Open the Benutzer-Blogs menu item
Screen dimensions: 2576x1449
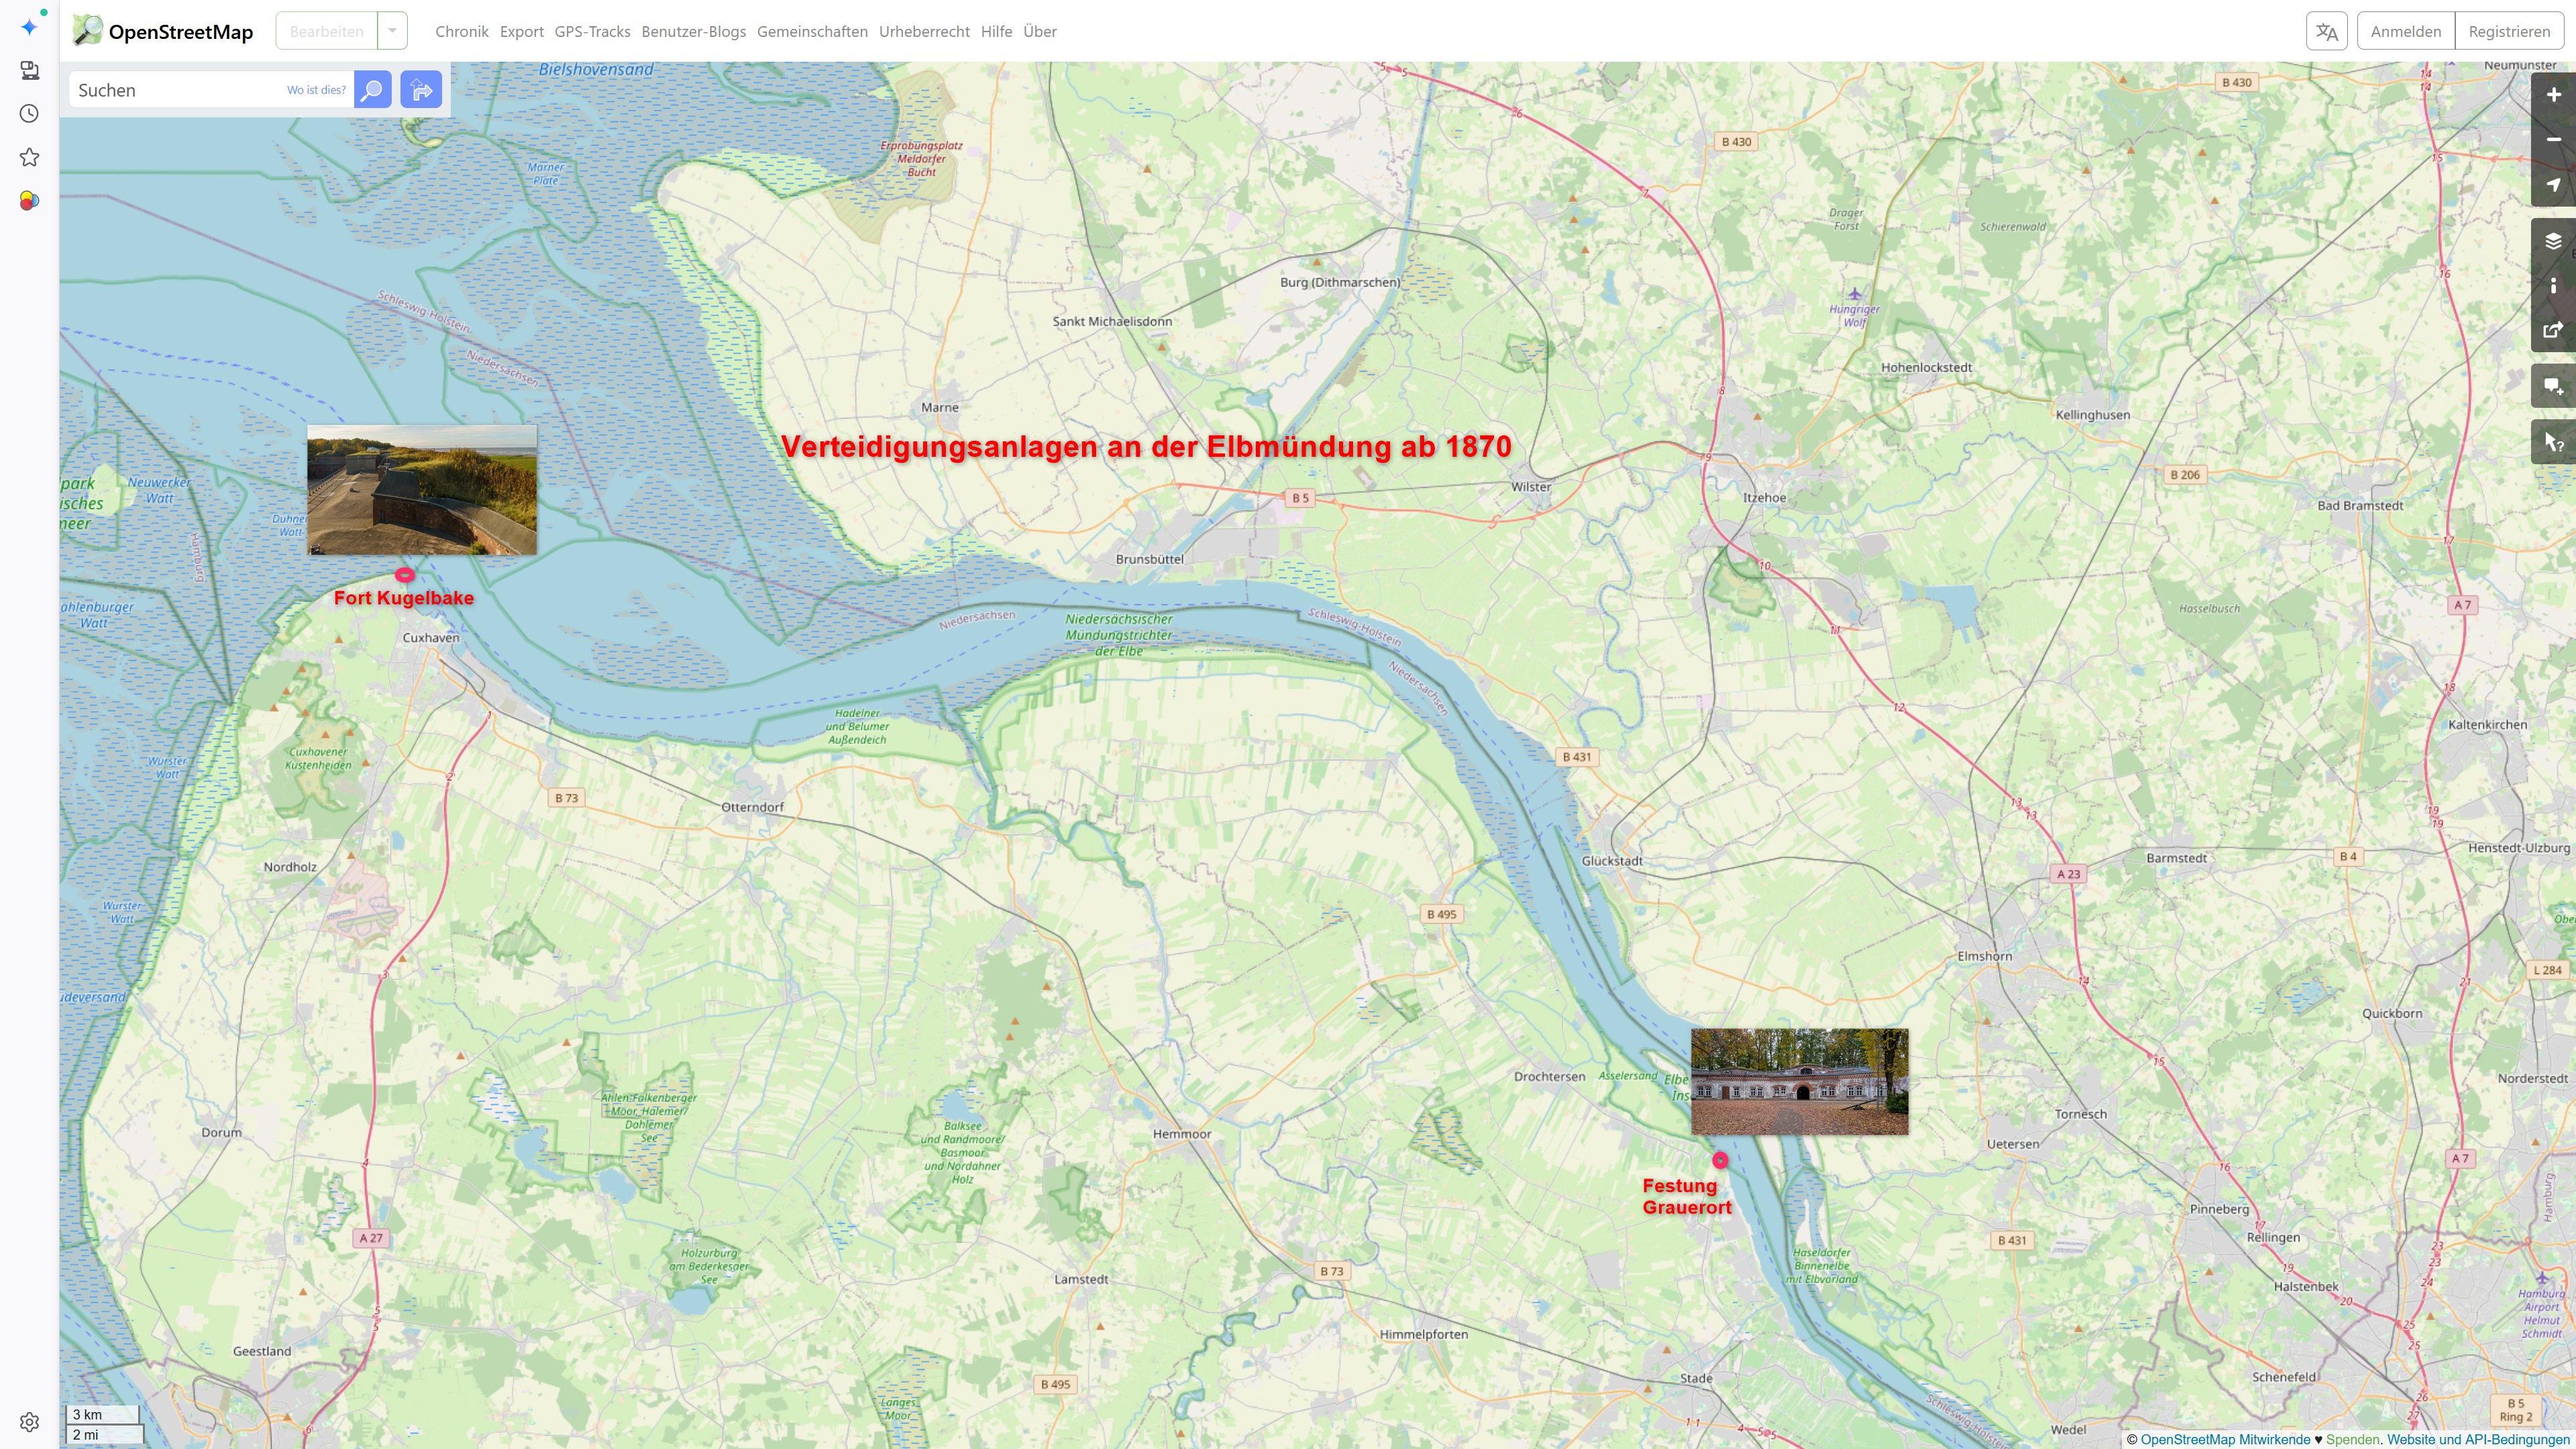coord(693,31)
